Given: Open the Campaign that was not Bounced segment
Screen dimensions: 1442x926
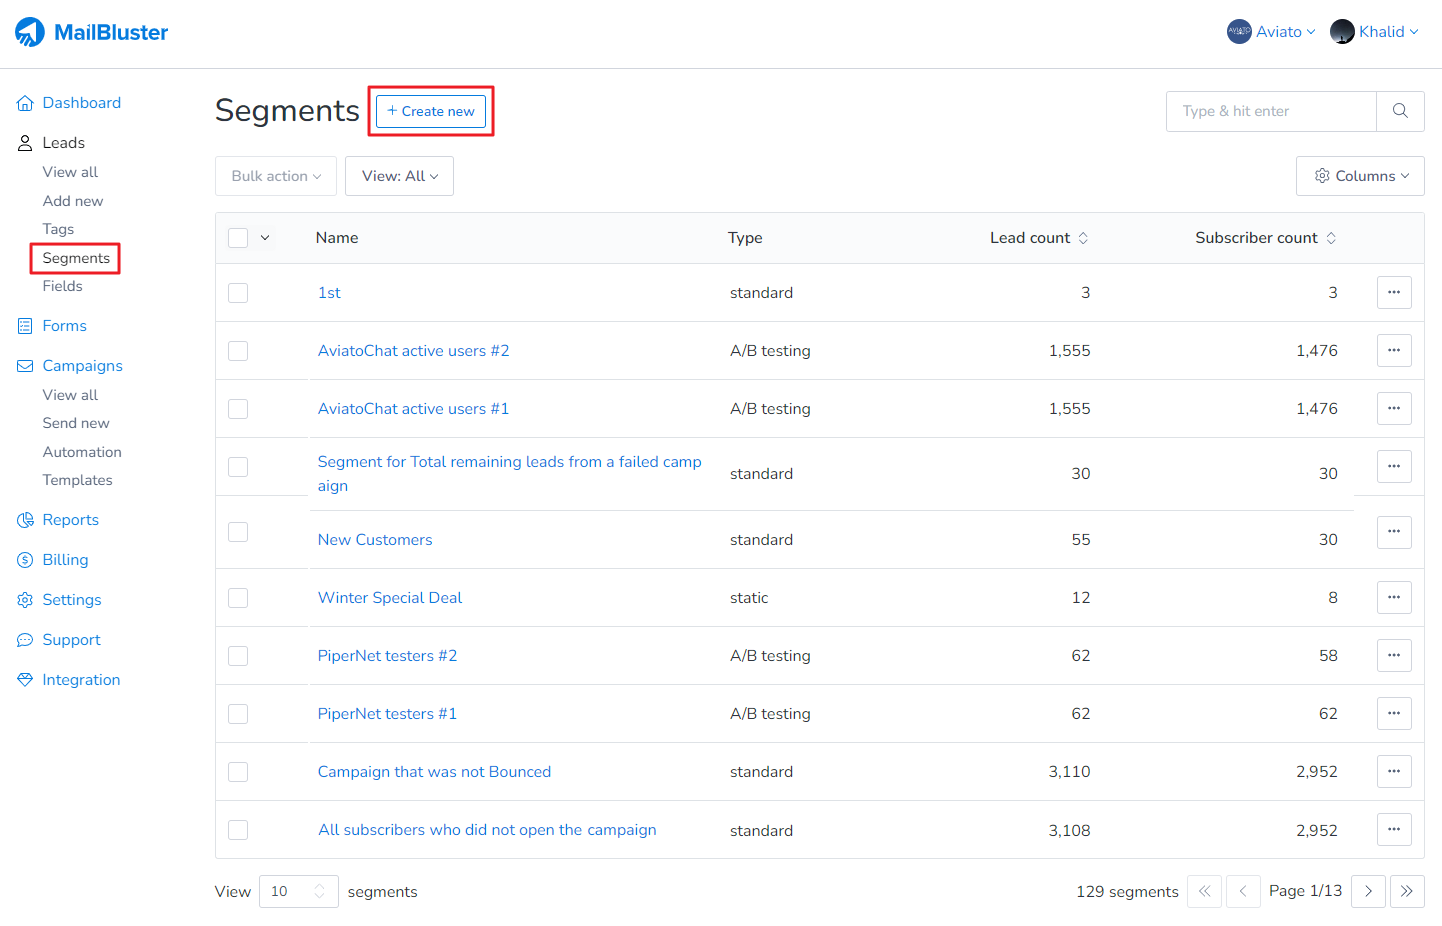Looking at the screenshot, I should pos(434,772).
